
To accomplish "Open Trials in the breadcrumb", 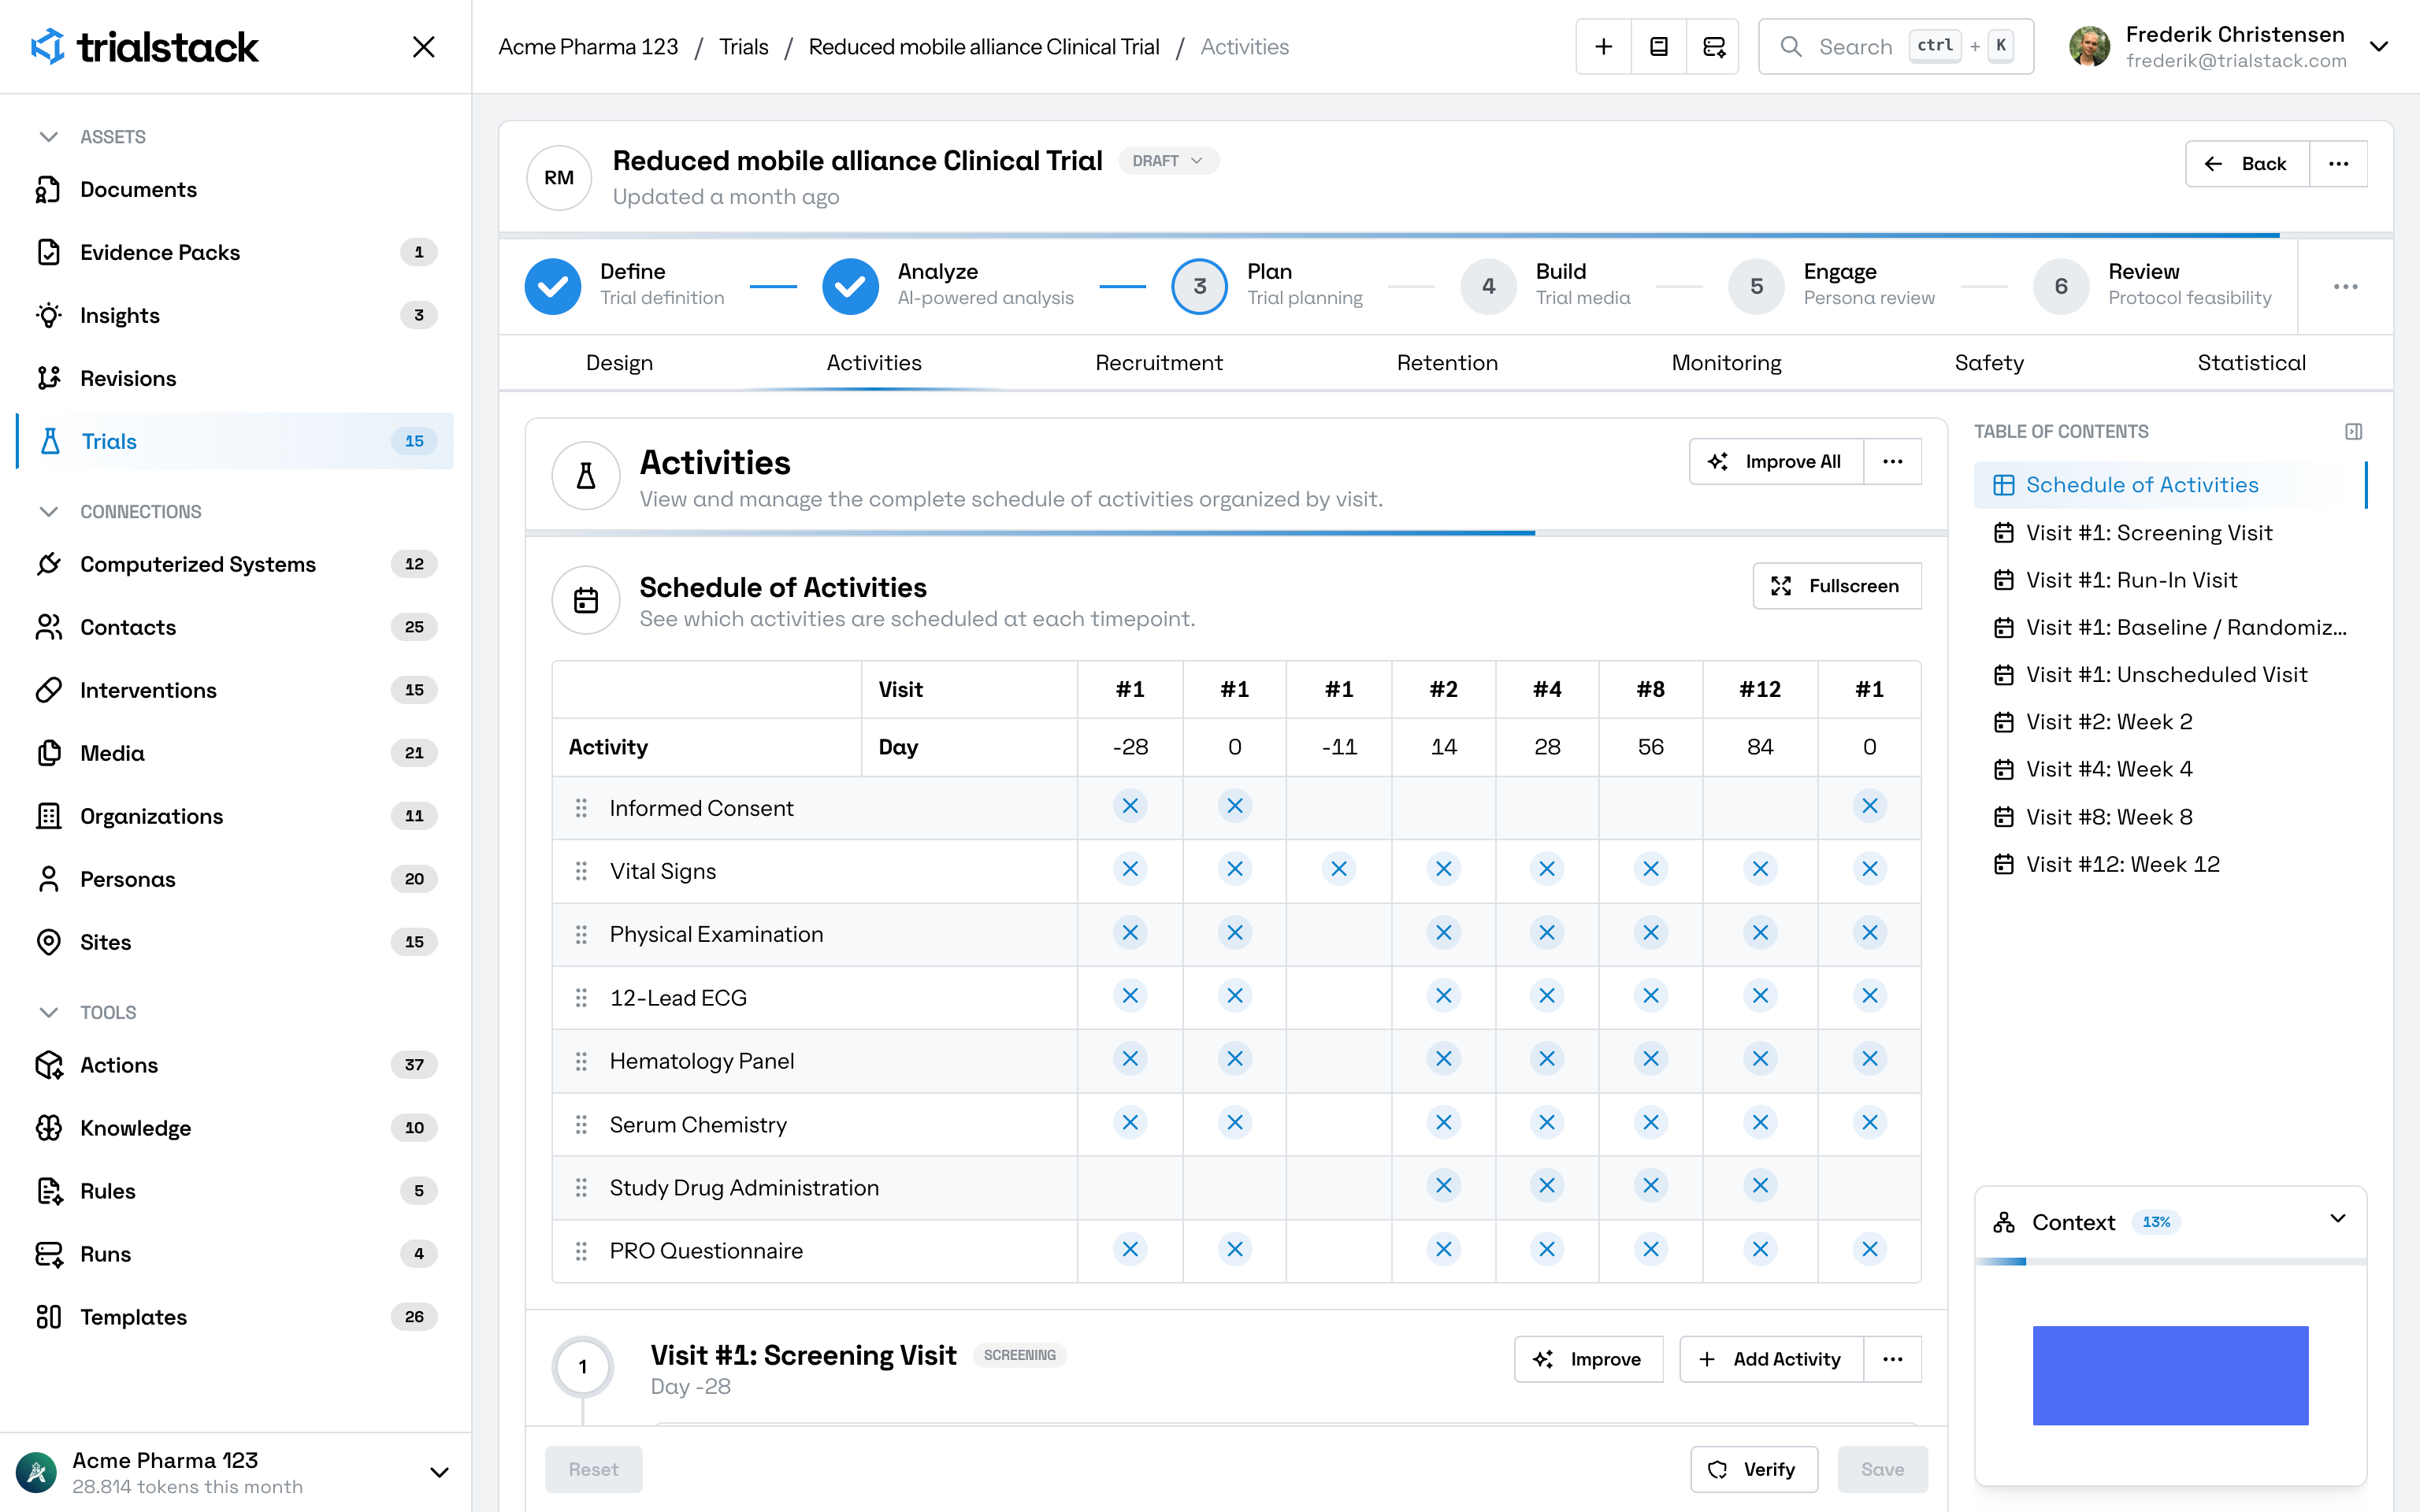I will (744, 47).
